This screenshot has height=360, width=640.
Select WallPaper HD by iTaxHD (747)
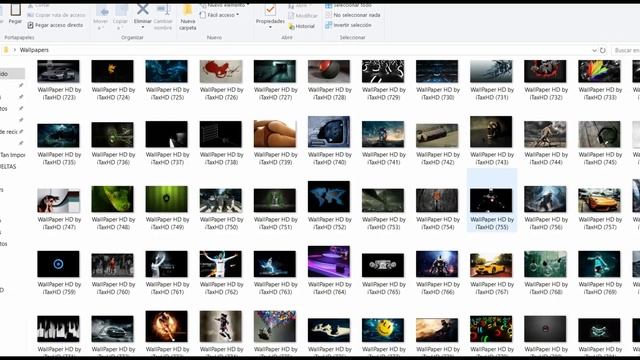(59, 208)
